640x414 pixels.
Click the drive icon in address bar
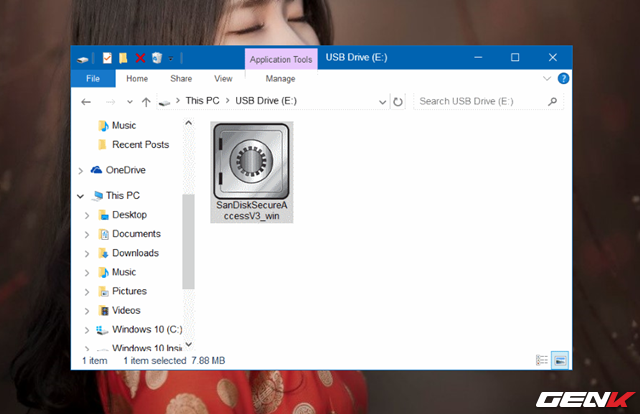pos(164,102)
